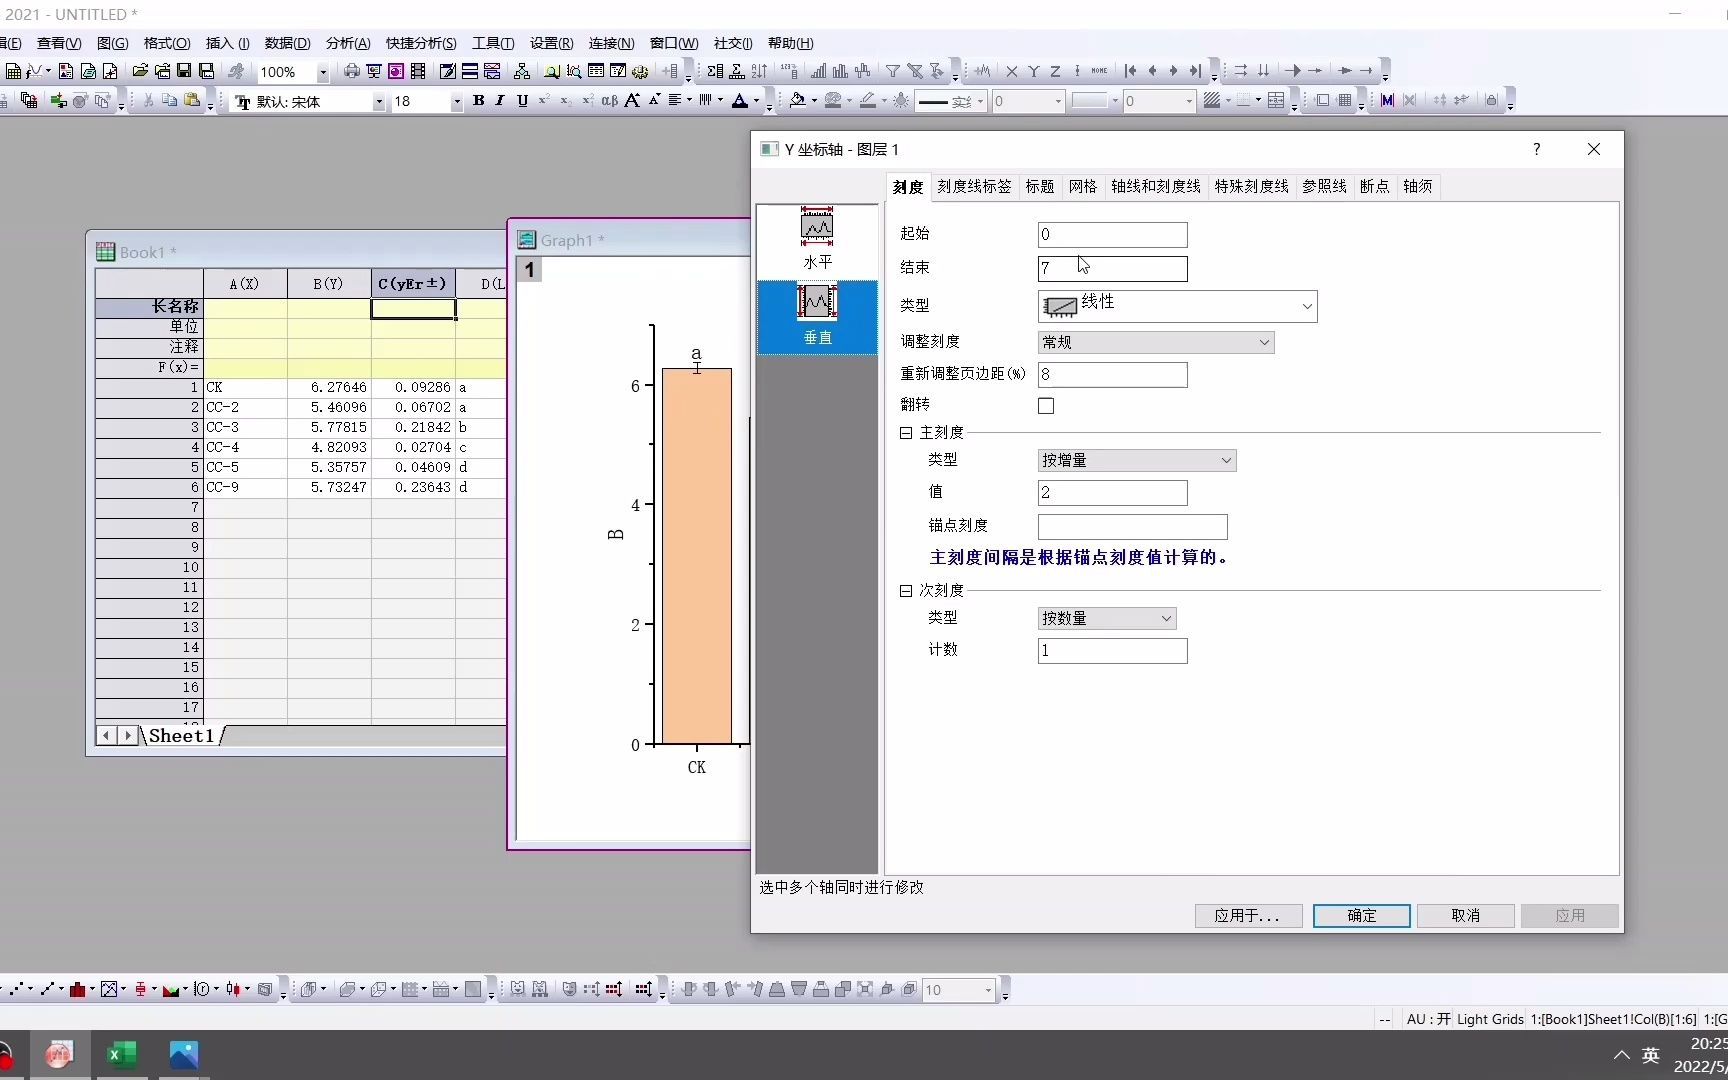Click the Cancel (取消) button
1728x1080 pixels.
point(1466,915)
